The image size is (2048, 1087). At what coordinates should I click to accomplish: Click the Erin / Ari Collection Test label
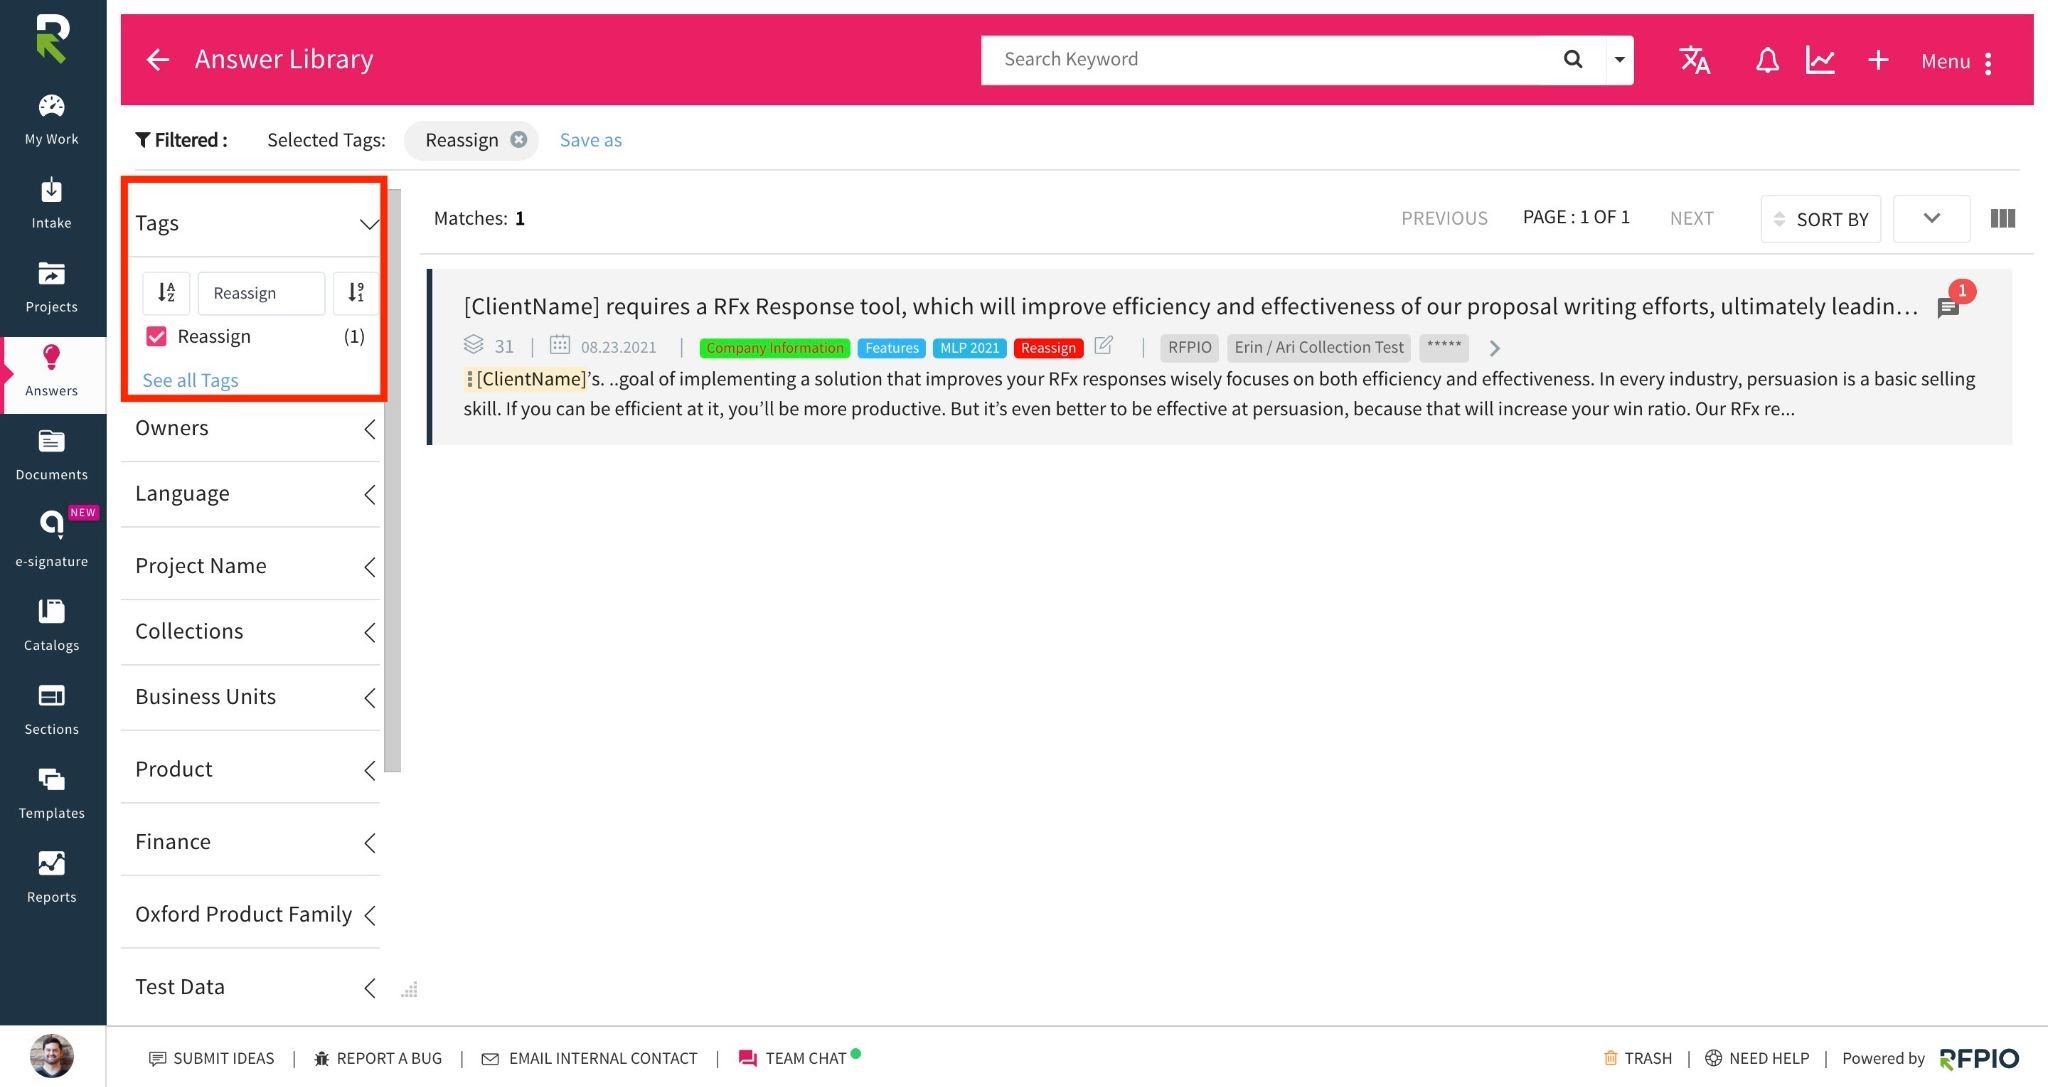[1318, 347]
